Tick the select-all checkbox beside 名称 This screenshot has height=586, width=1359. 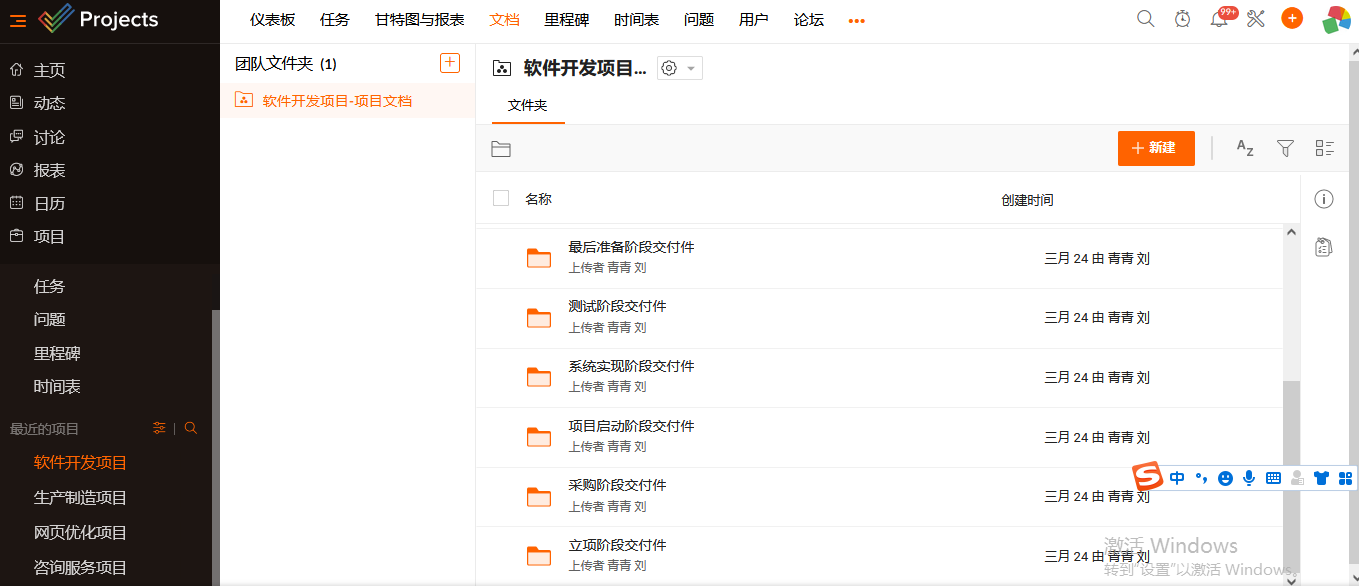click(501, 199)
